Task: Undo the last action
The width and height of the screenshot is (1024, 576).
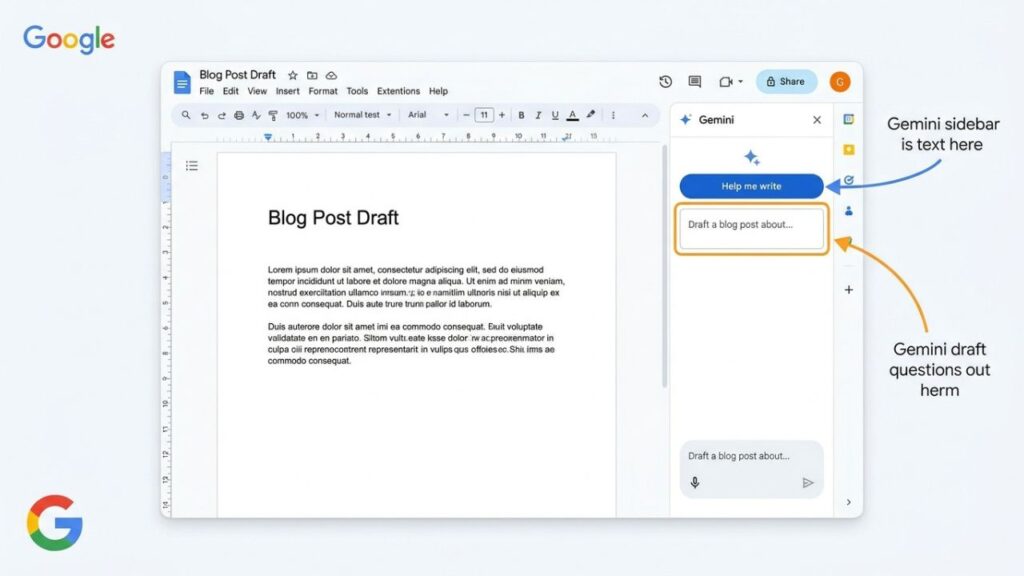Action: (204, 115)
